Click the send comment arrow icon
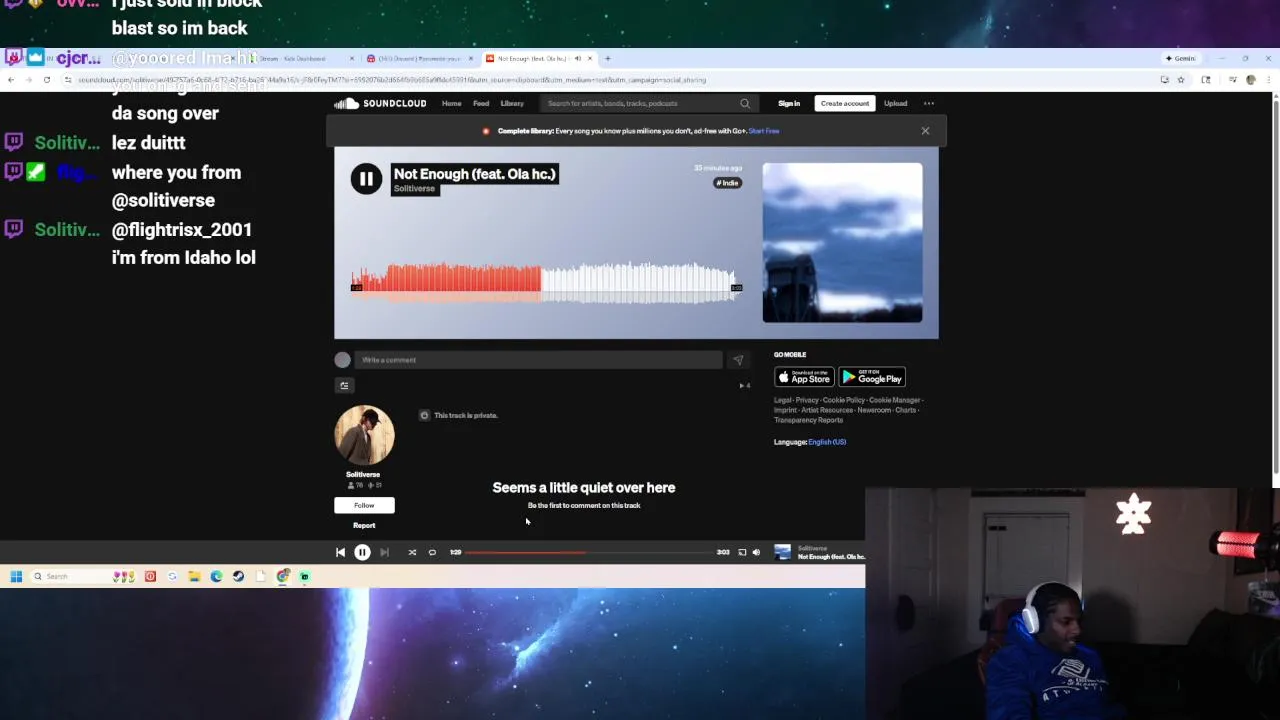 point(738,360)
